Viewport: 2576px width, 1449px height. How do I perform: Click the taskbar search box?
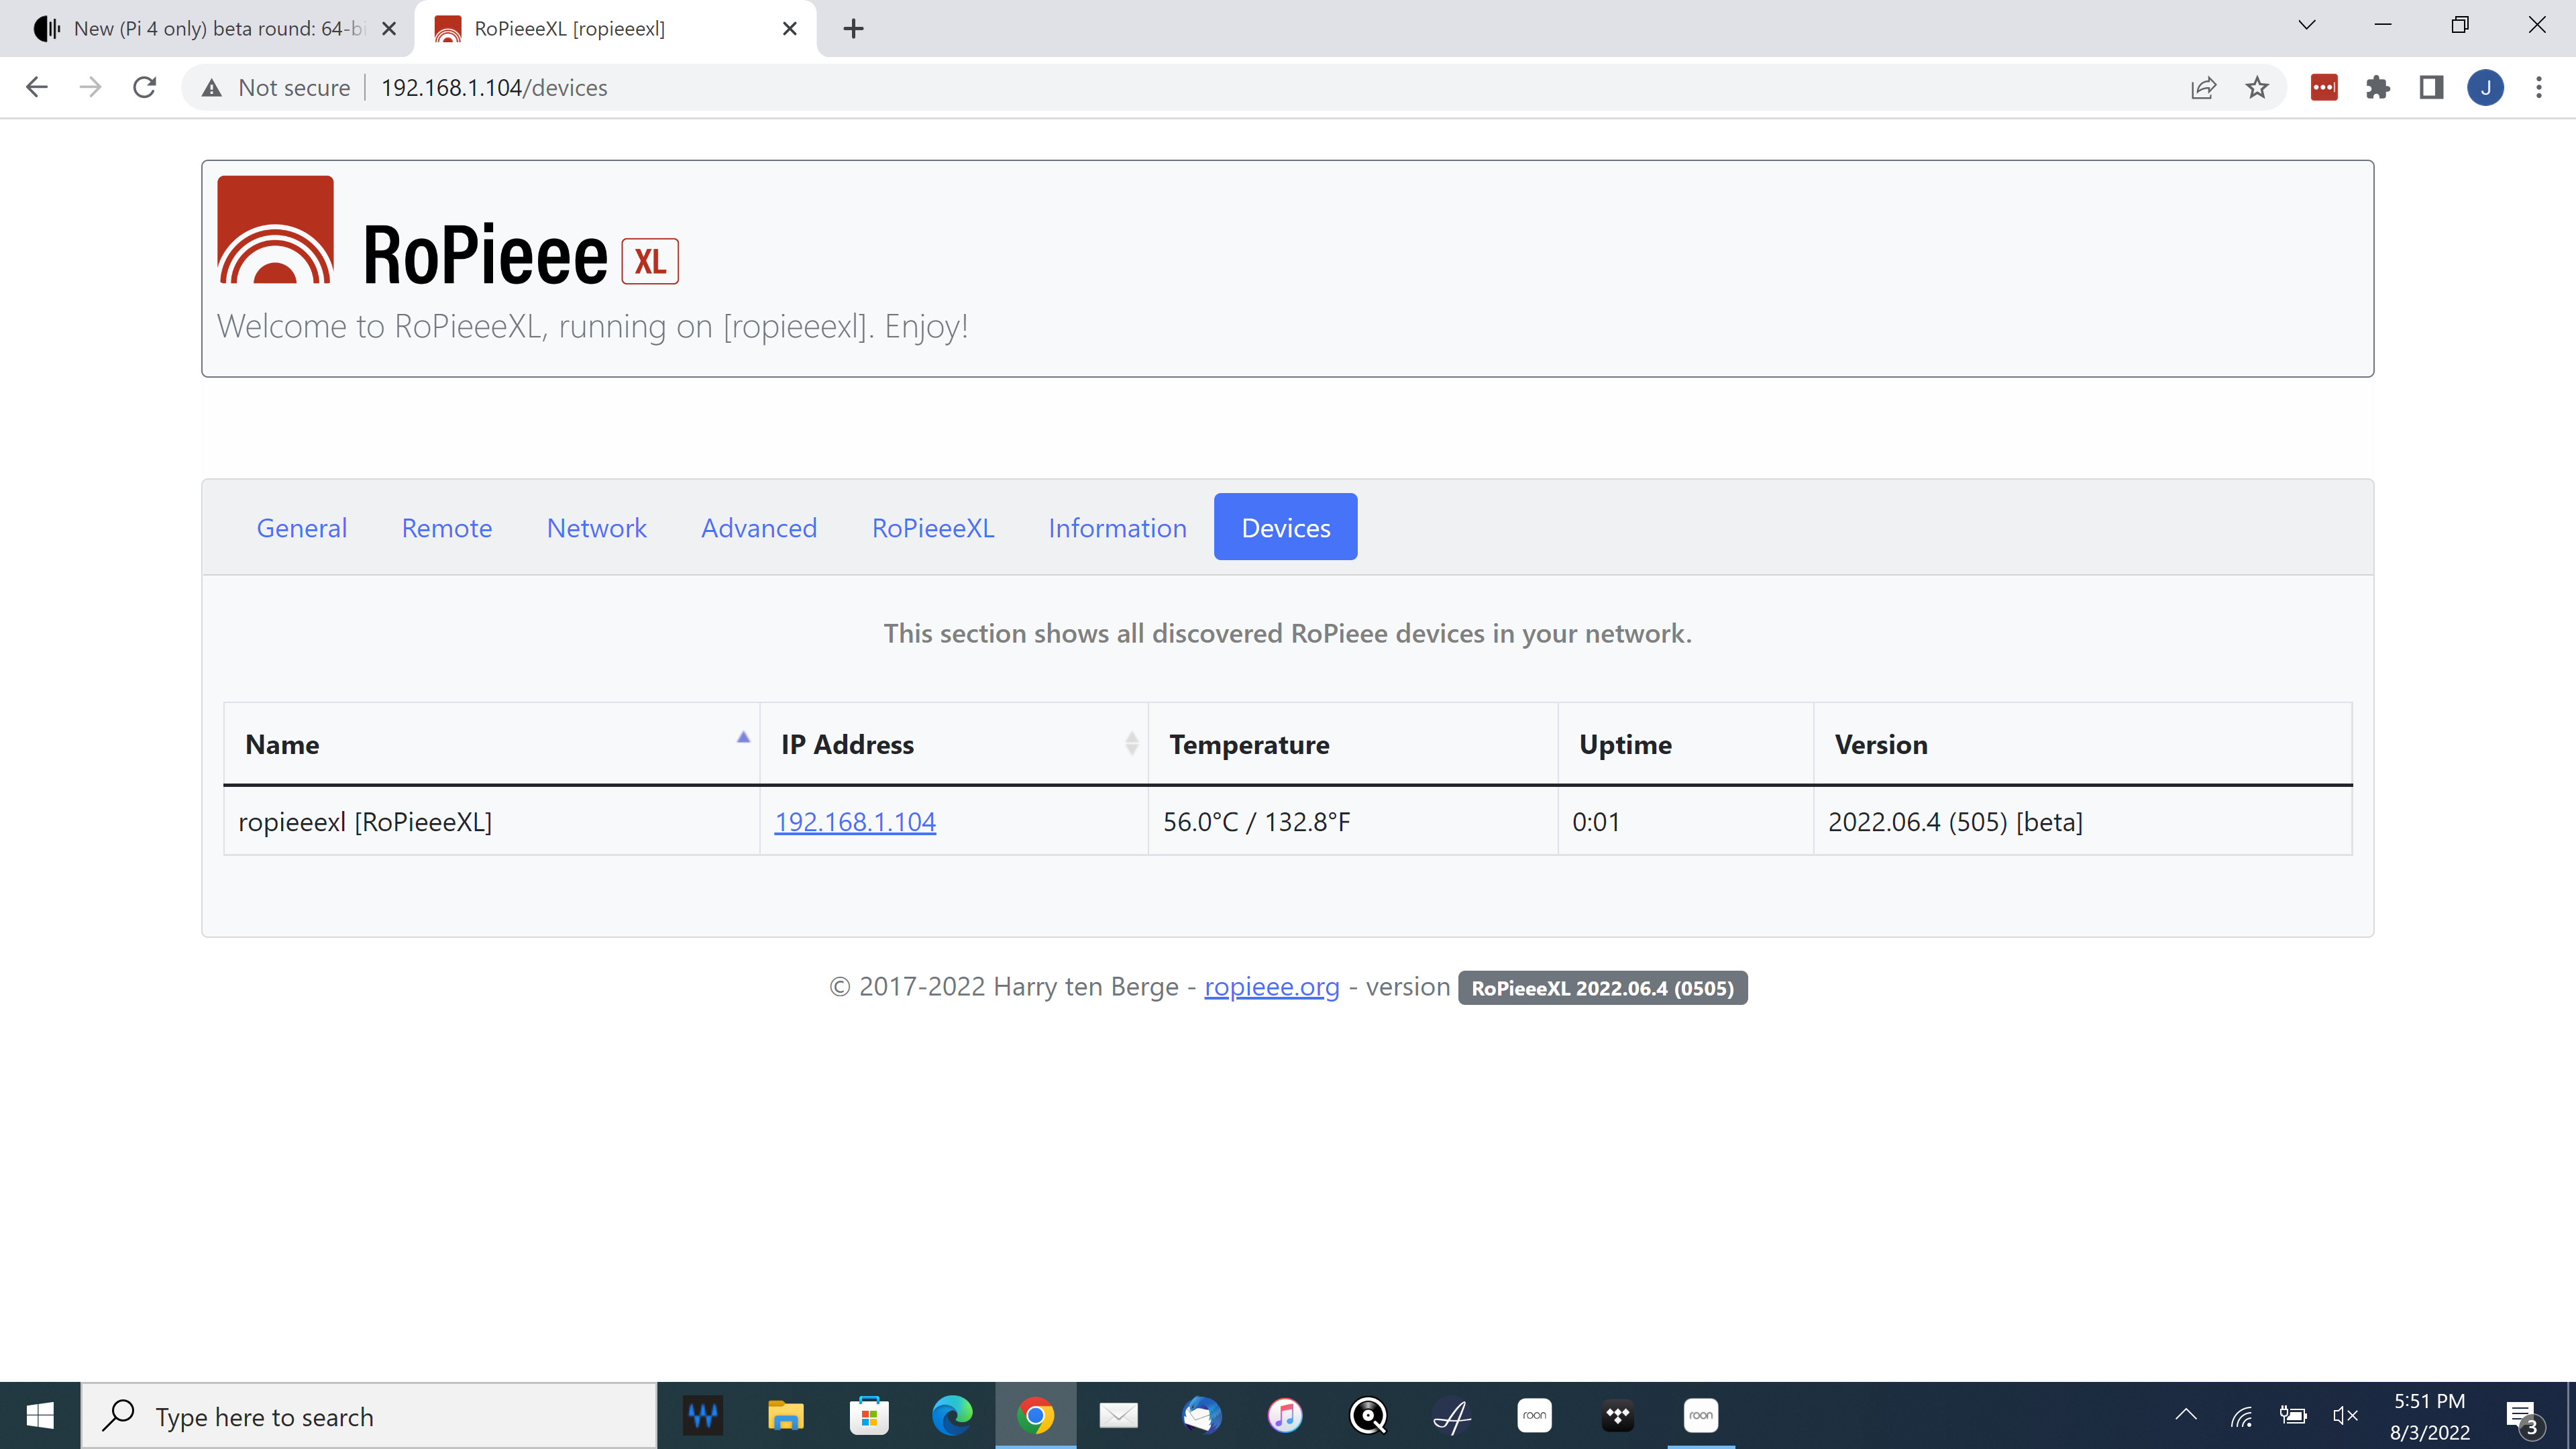(x=369, y=1416)
